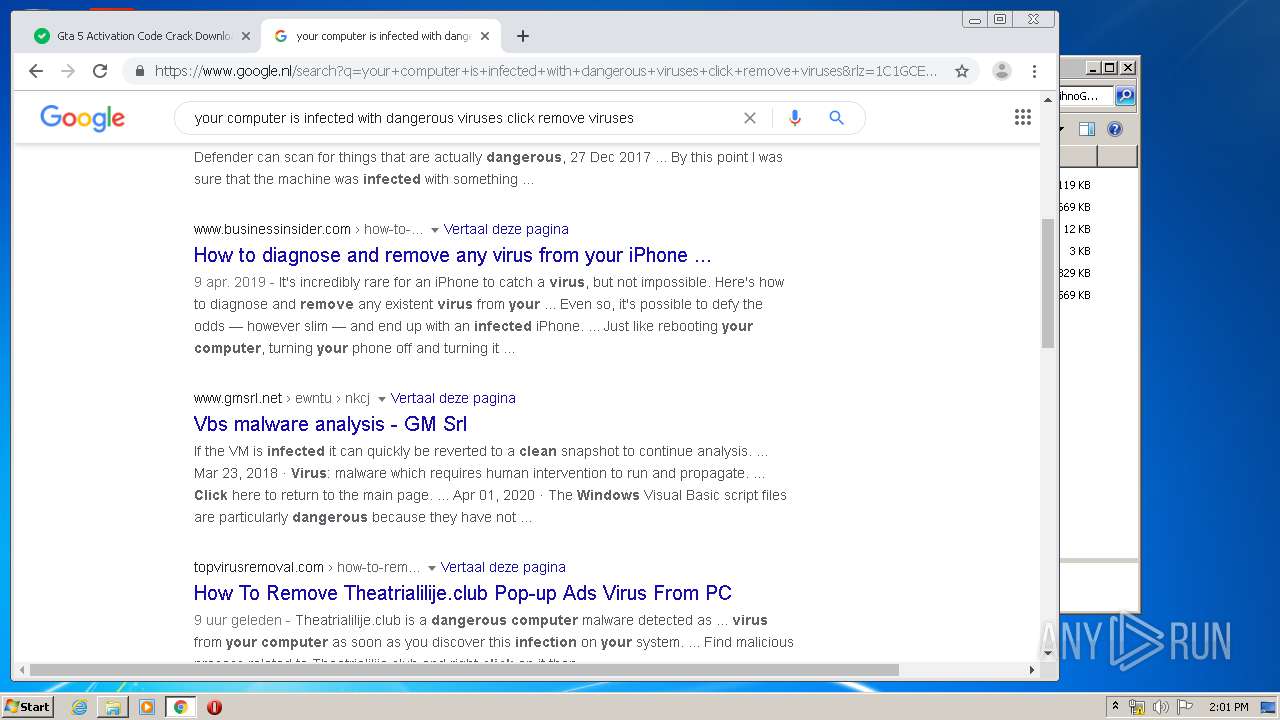Click the search box in Explorer window
The width and height of the screenshot is (1280, 720).
(1087, 96)
